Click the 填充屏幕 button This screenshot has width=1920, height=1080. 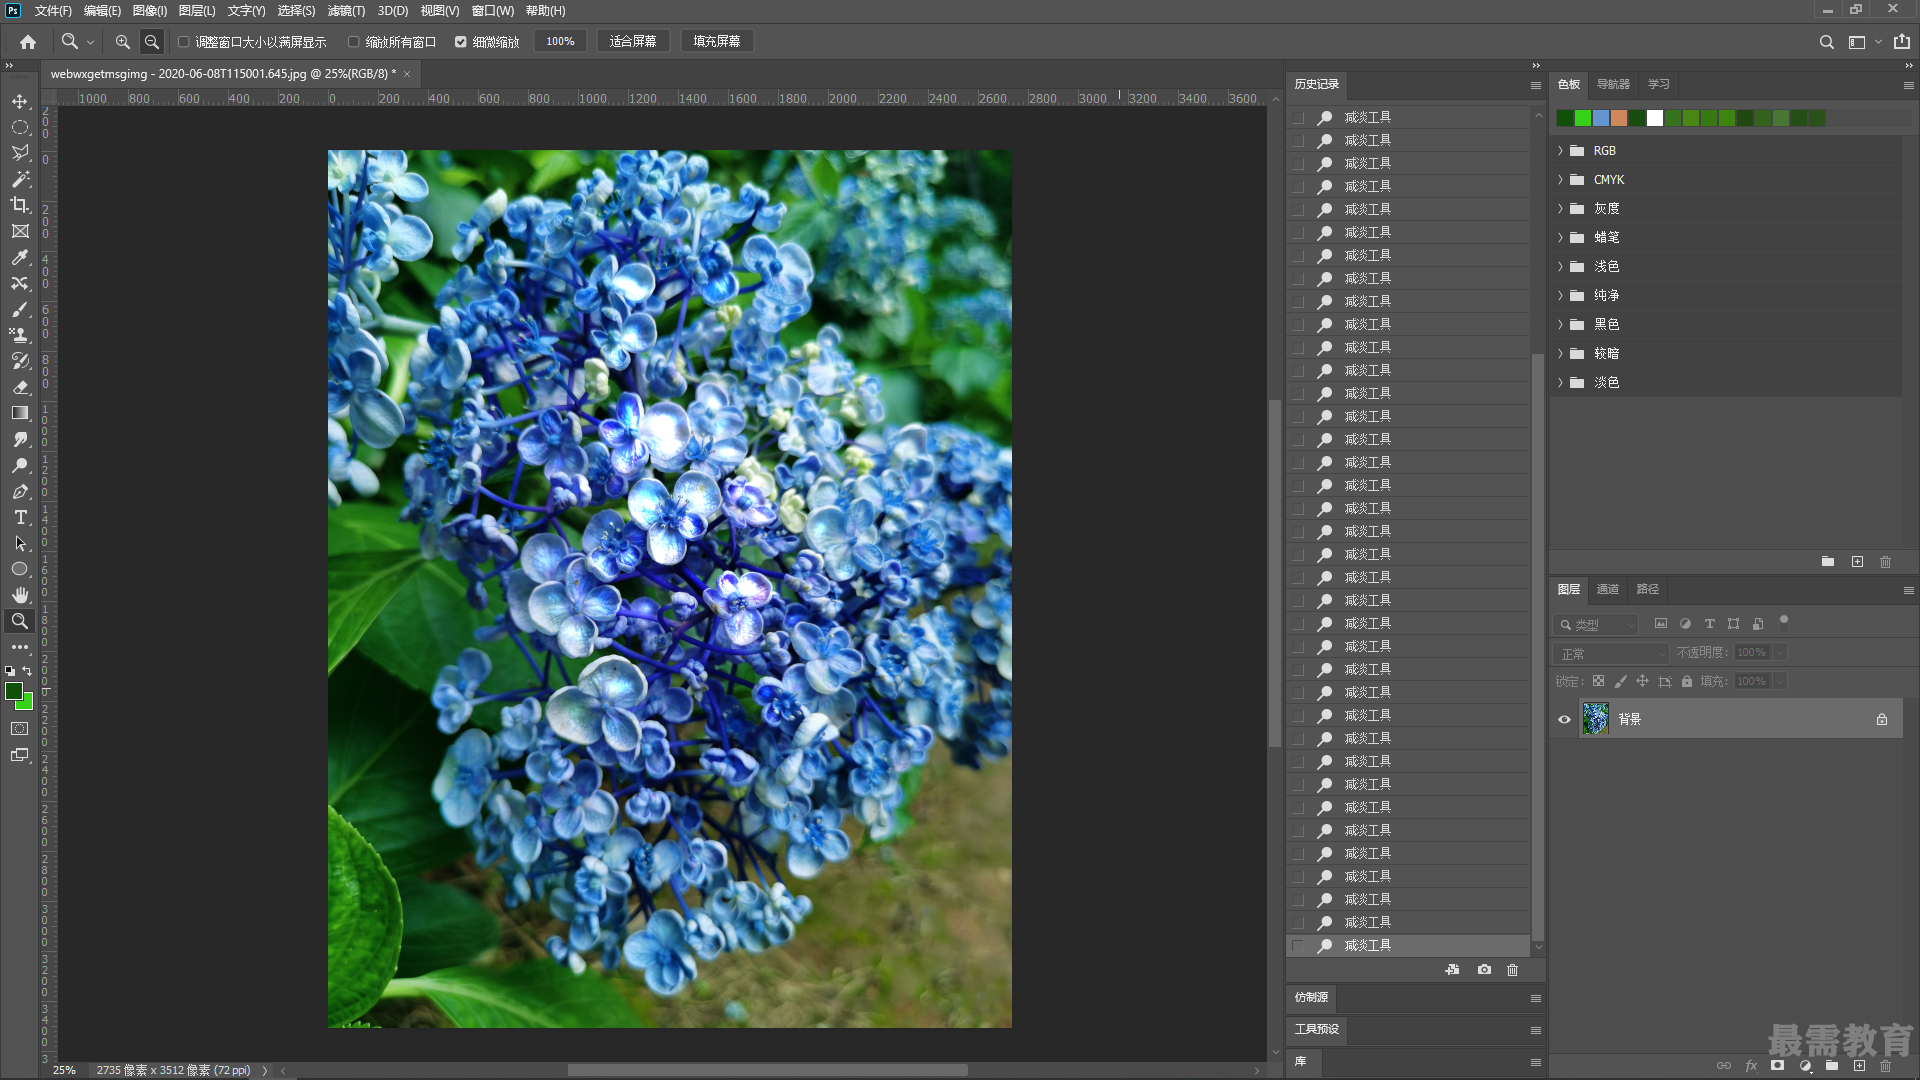tap(717, 42)
